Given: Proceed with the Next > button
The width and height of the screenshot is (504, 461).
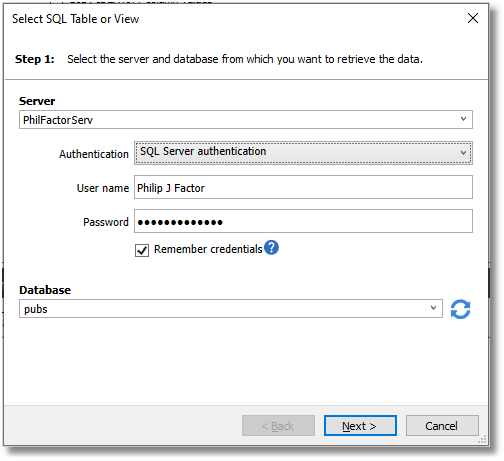Looking at the screenshot, I should coord(360,426).
